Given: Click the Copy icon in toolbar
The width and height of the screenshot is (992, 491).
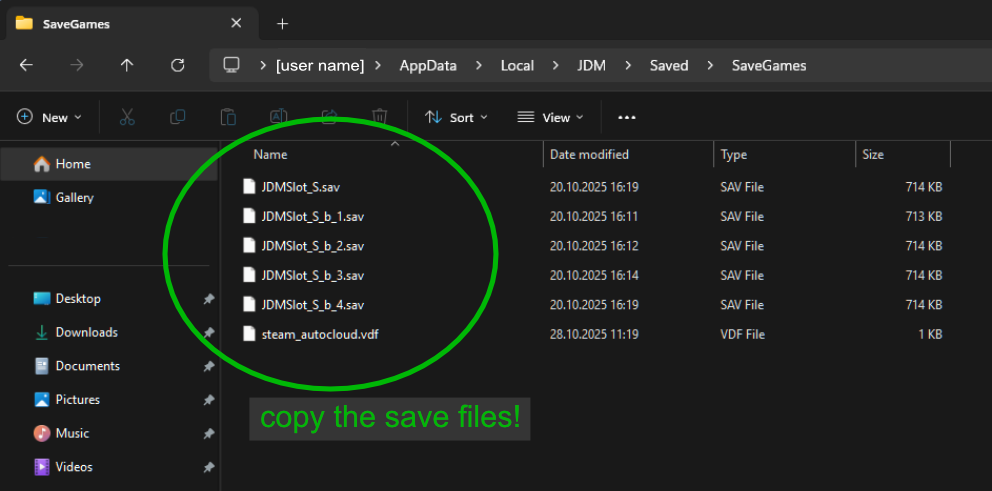Looking at the screenshot, I should 178,117.
